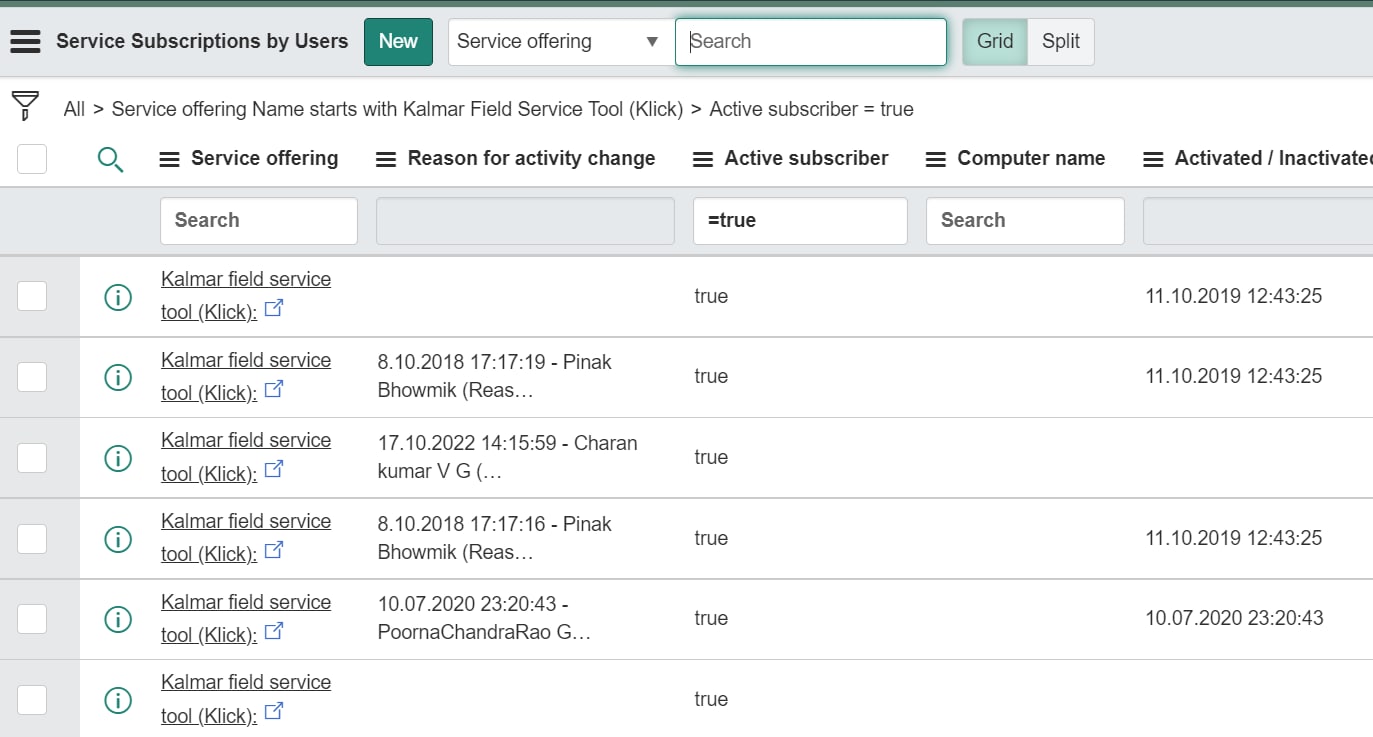Switch to Split view
Screen dimensions: 1373x737
(x=1061, y=42)
